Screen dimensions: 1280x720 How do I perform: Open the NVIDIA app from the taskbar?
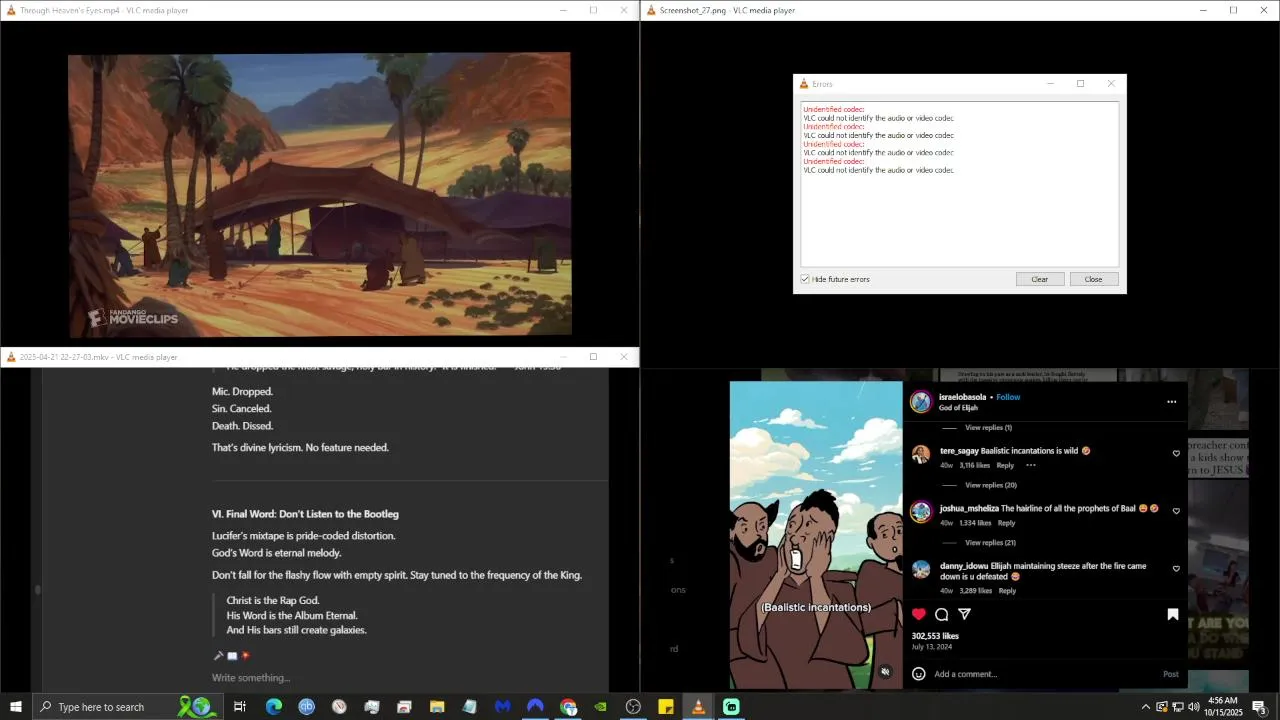point(601,707)
